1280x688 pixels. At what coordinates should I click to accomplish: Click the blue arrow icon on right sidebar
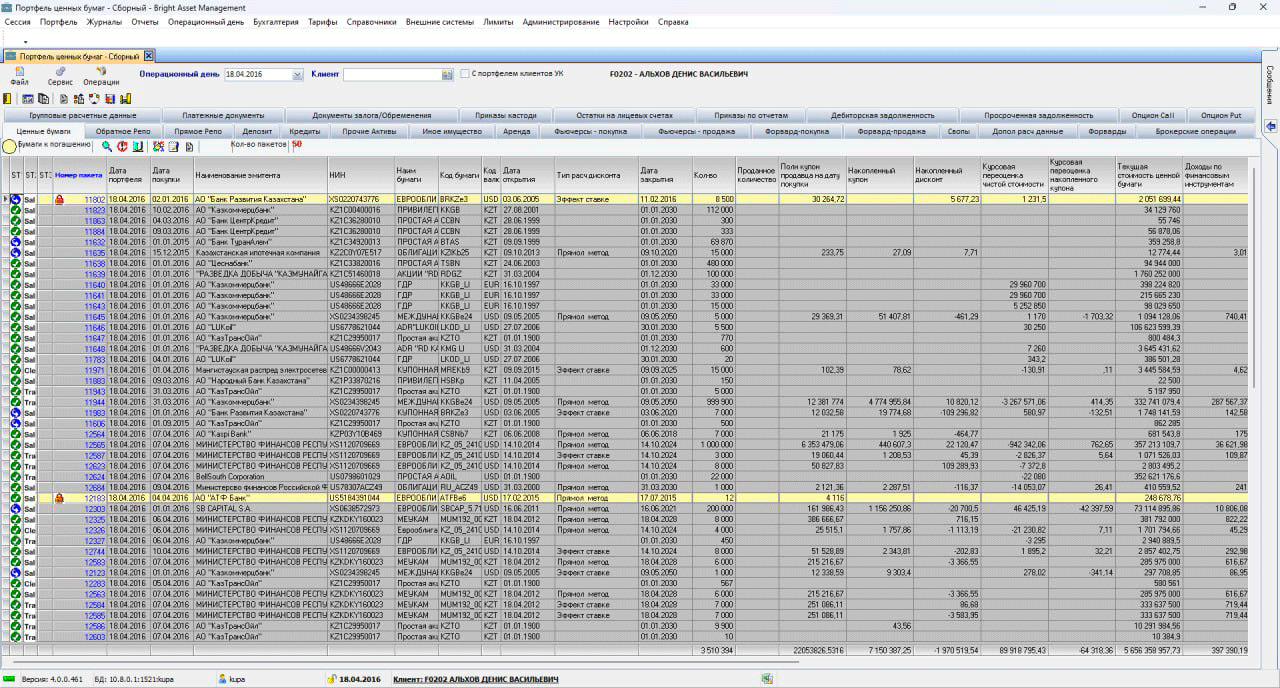(1270, 125)
